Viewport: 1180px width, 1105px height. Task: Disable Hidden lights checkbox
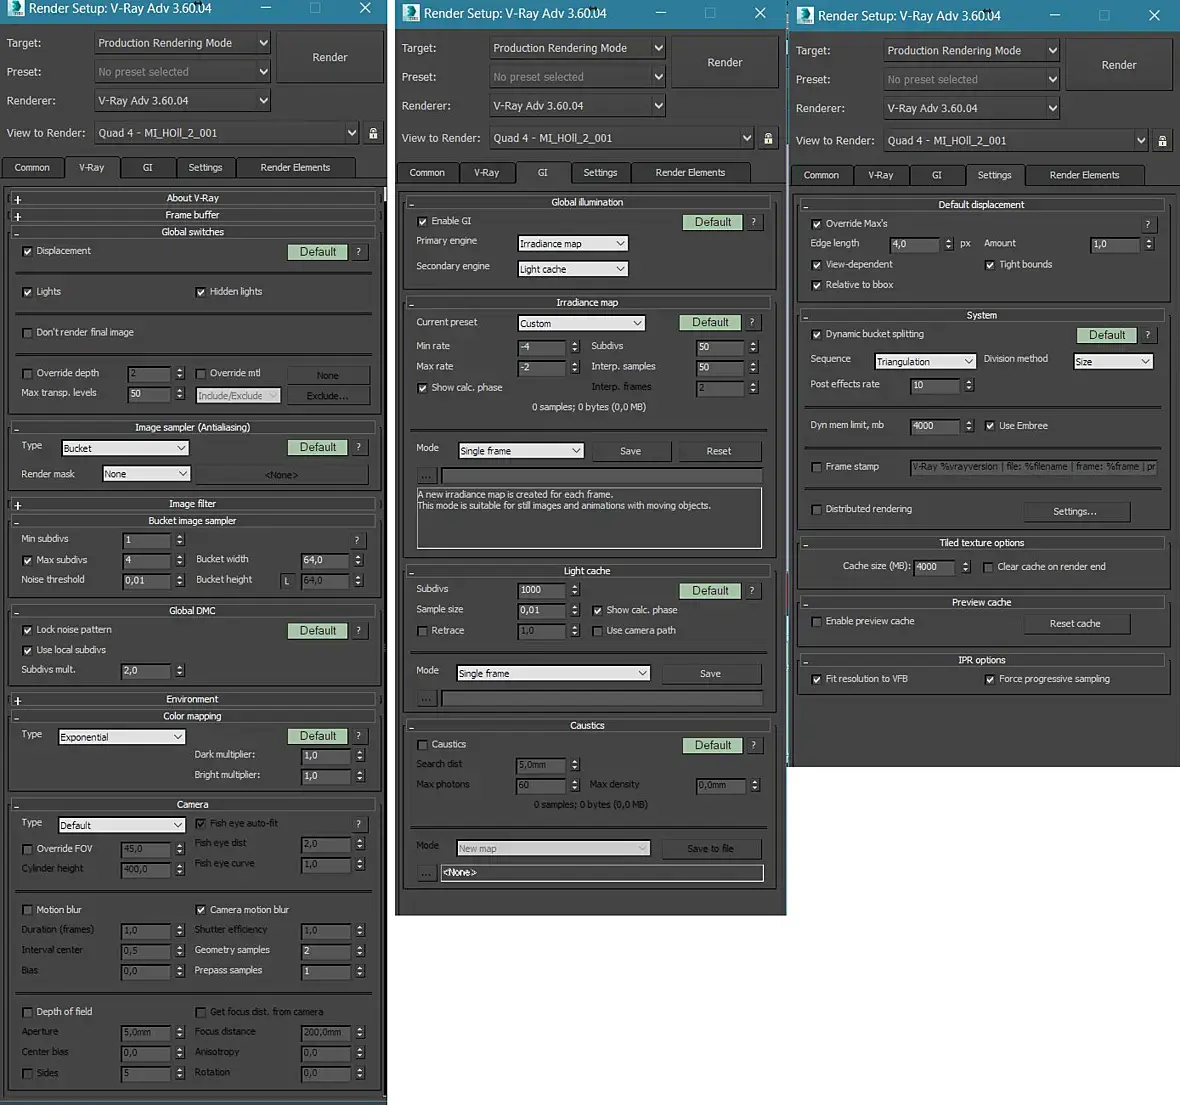pyautogui.click(x=200, y=292)
